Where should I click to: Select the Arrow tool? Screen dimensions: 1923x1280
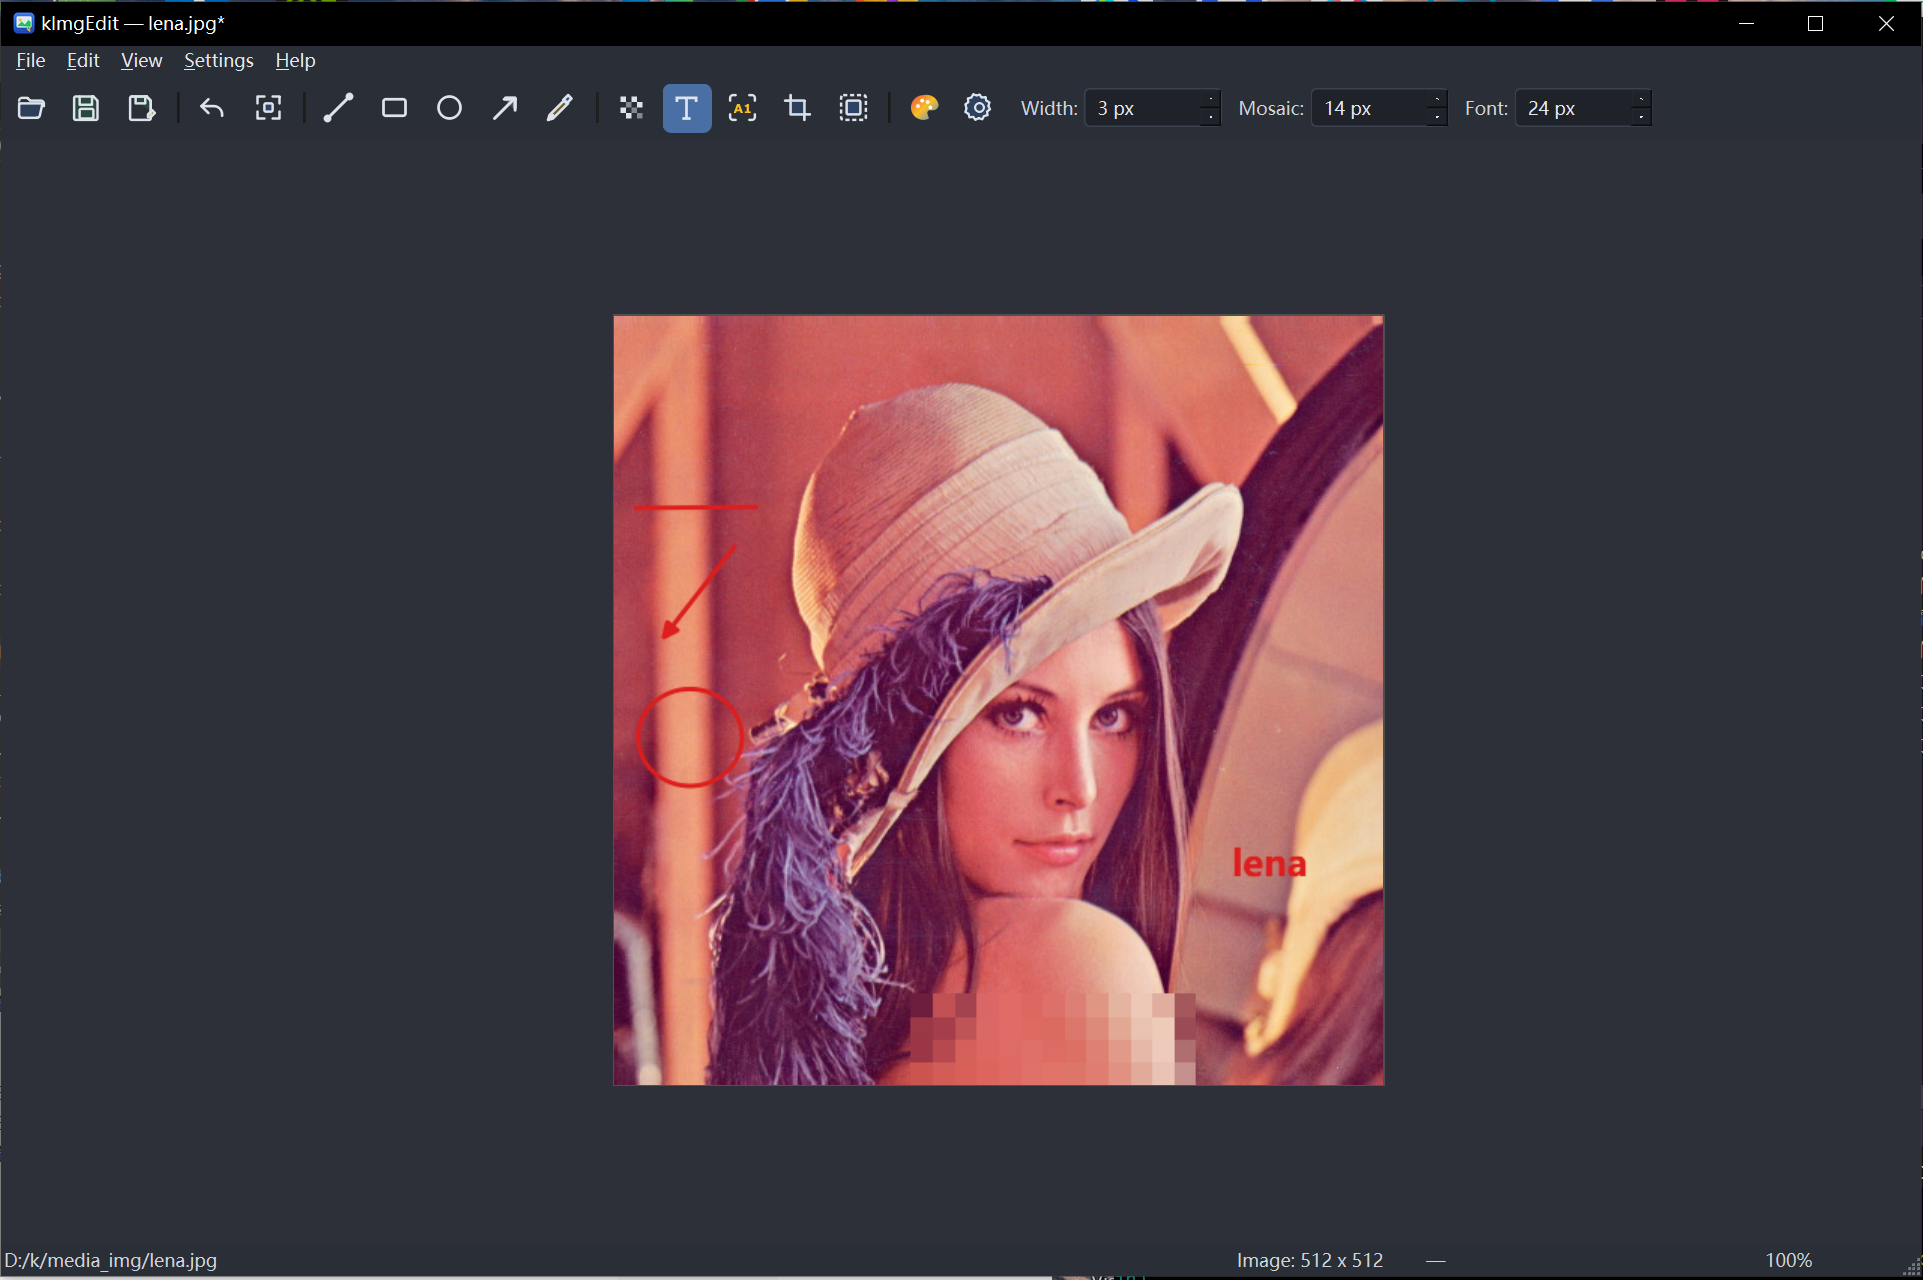click(505, 108)
